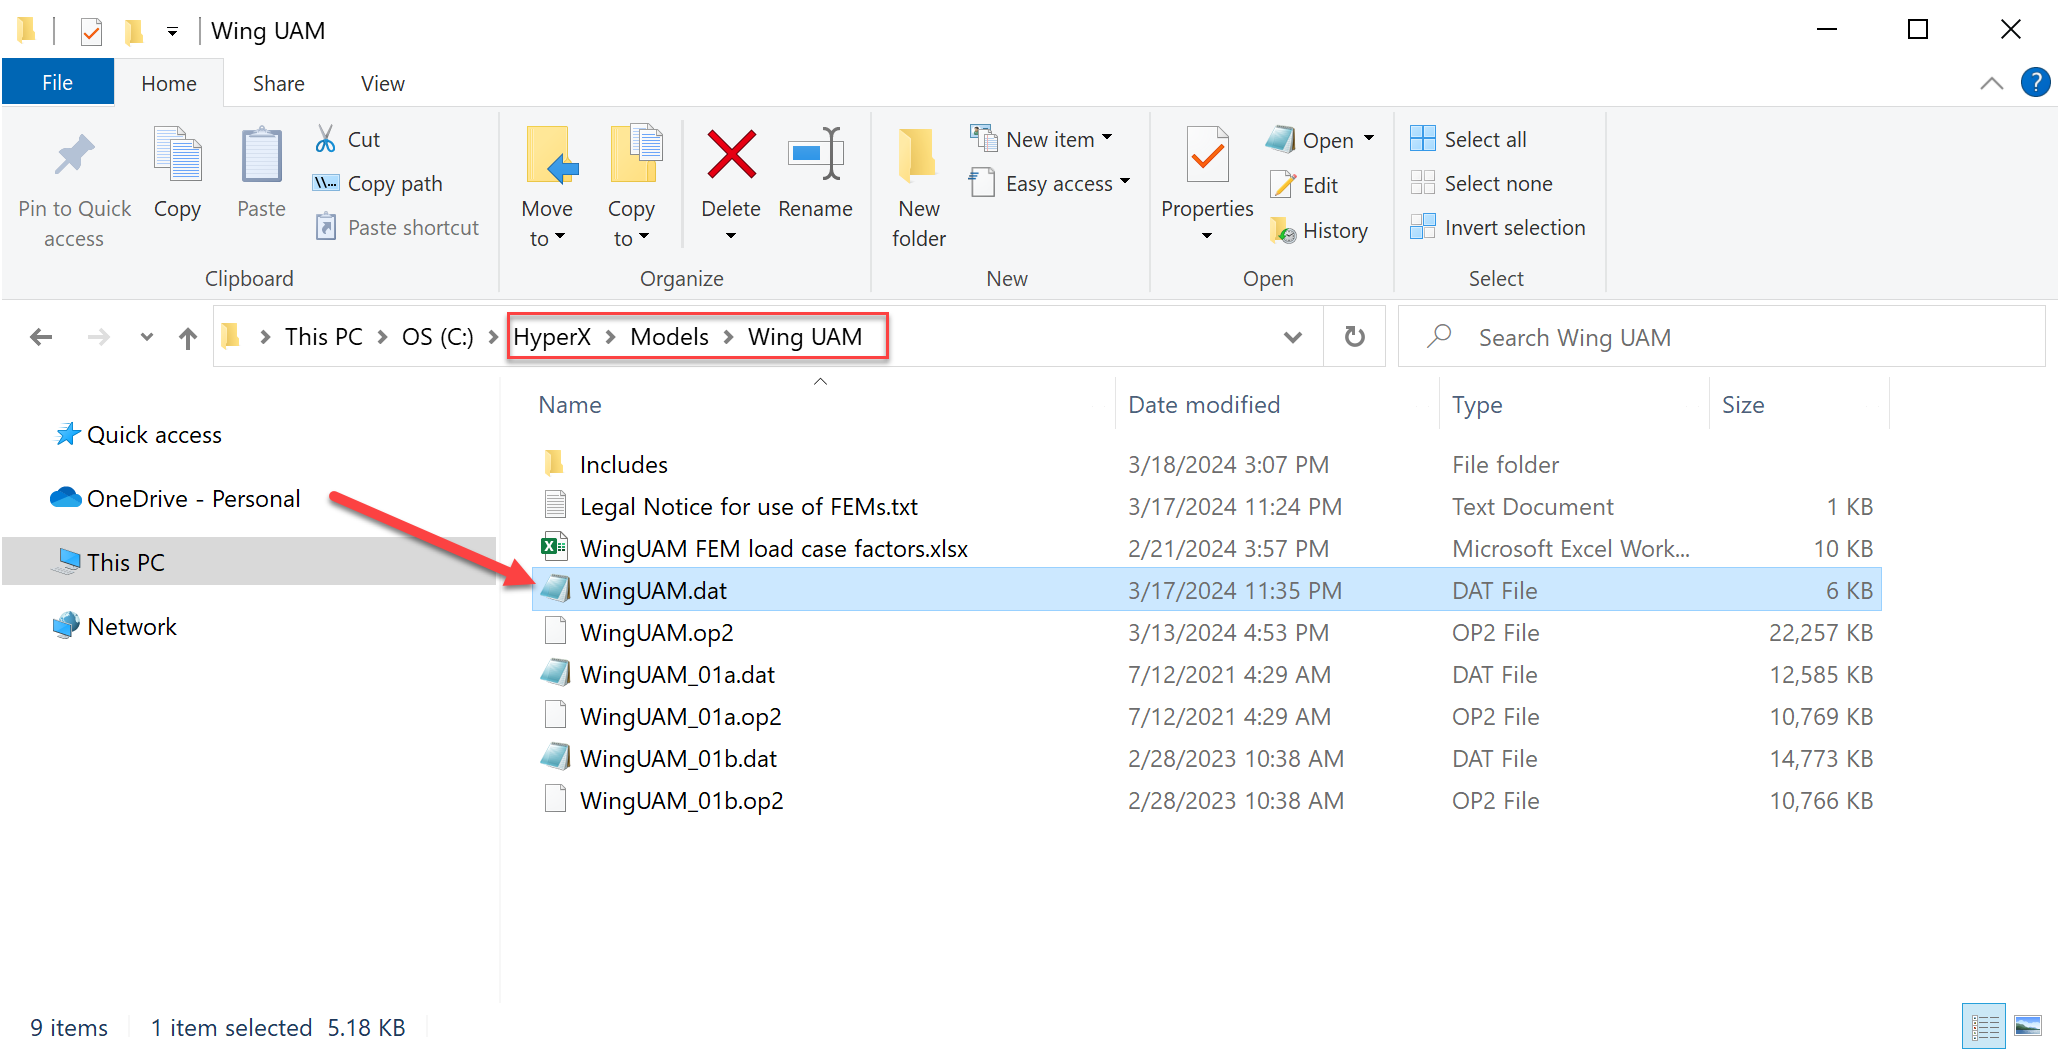Select the WingUAM_01a.op2 file
2060x1051 pixels.
(1206, 717)
